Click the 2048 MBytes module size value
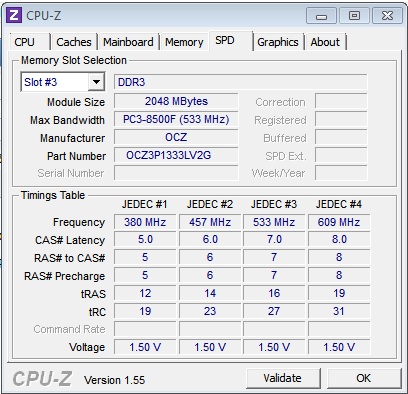 (176, 101)
